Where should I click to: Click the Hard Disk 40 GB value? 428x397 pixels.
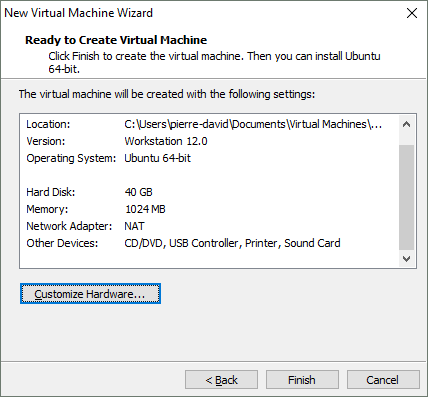coord(138,192)
